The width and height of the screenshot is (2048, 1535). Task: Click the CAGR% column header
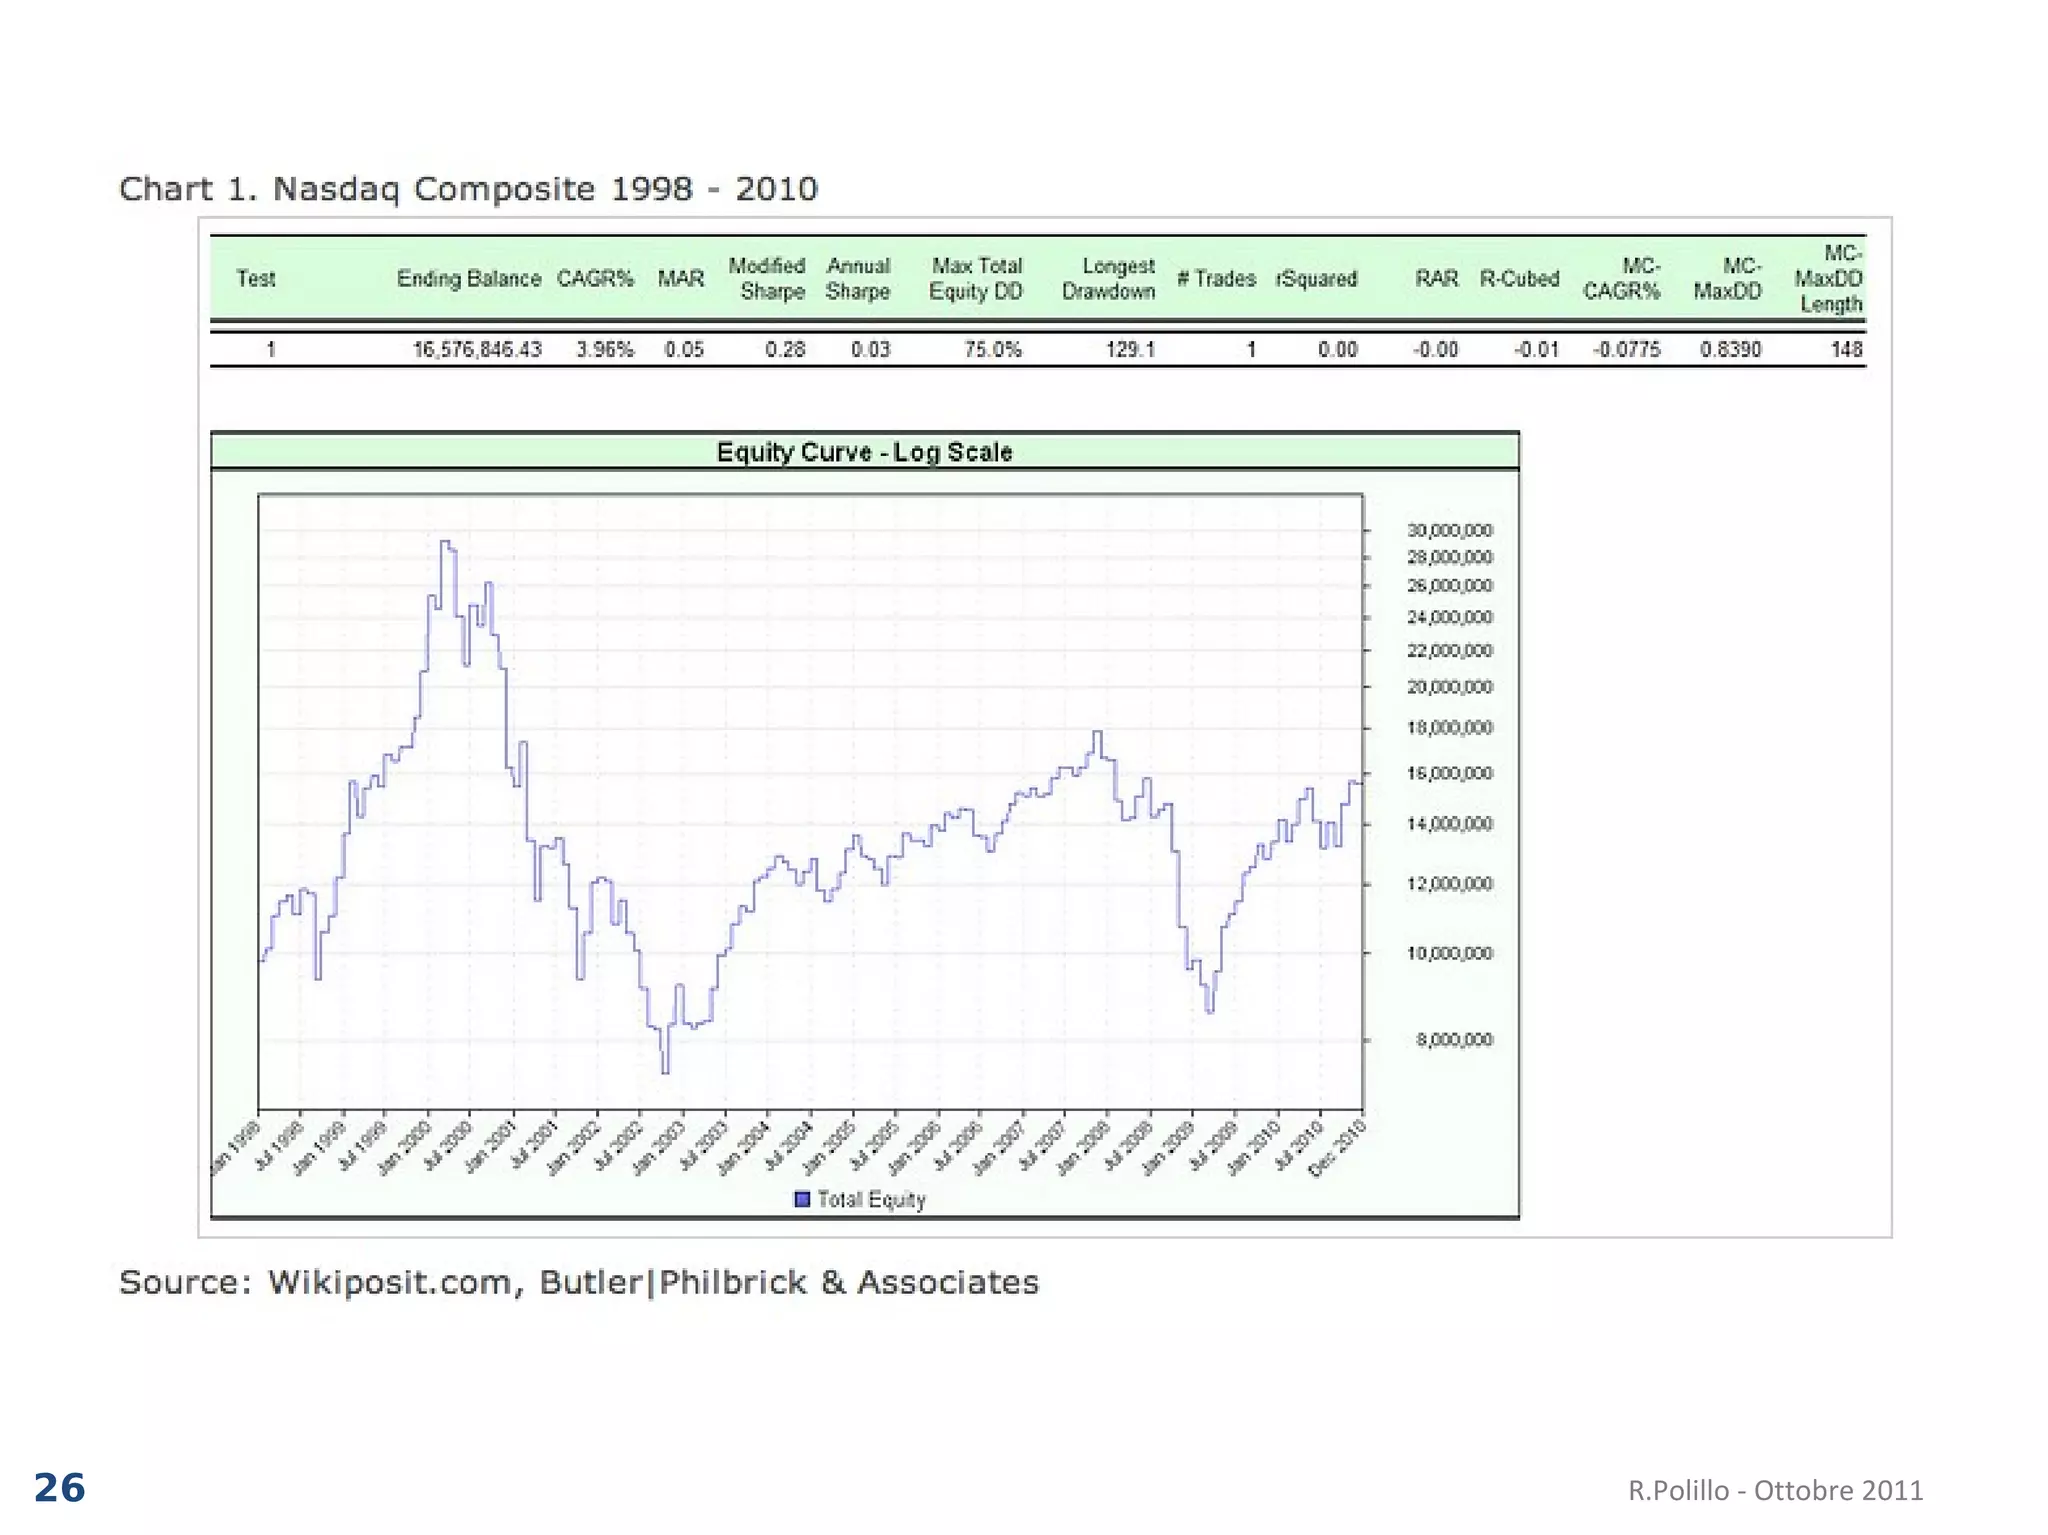(x=595, y=279)
